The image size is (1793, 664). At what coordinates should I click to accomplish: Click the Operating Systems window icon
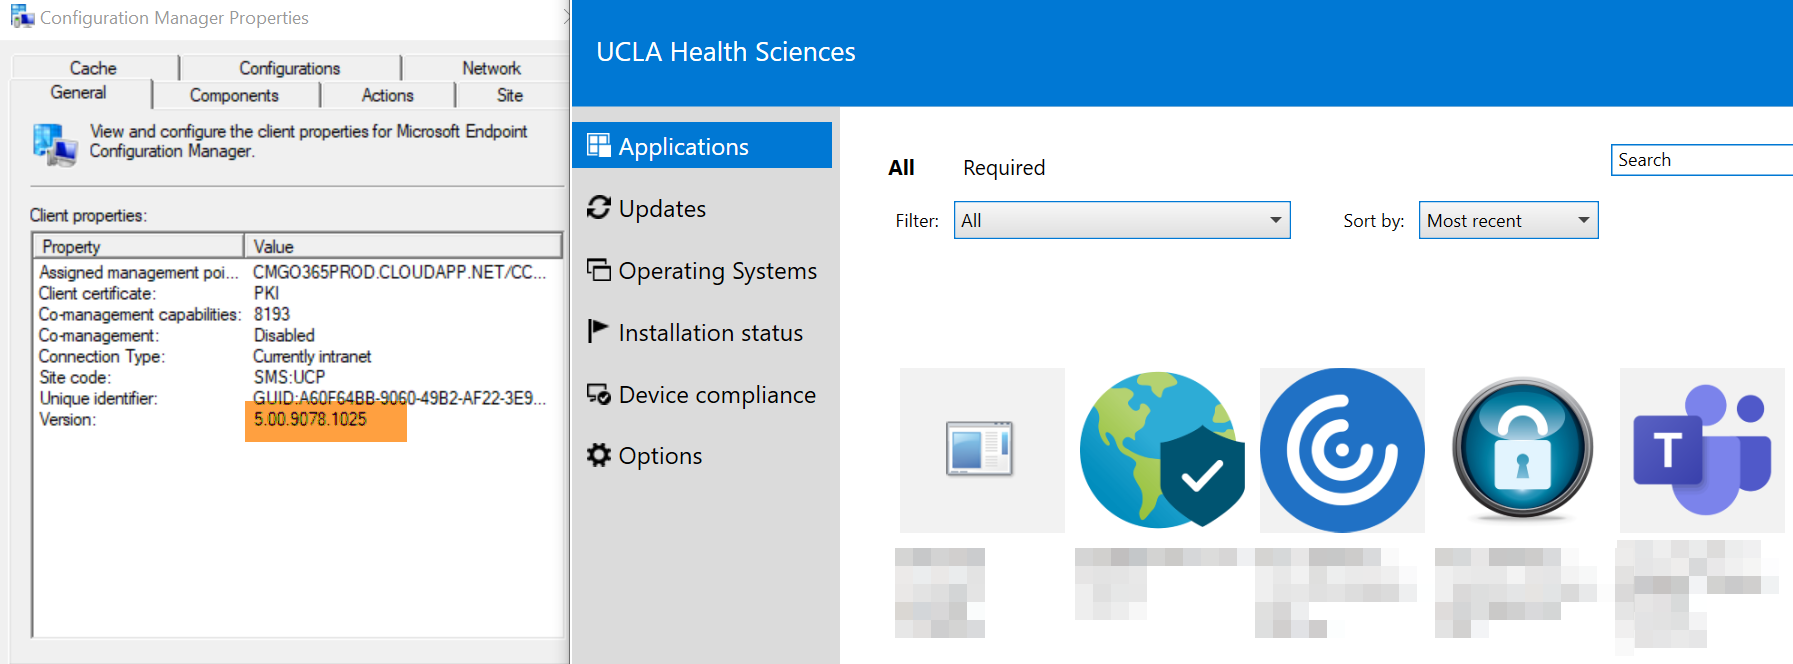(x=599, y=270)
